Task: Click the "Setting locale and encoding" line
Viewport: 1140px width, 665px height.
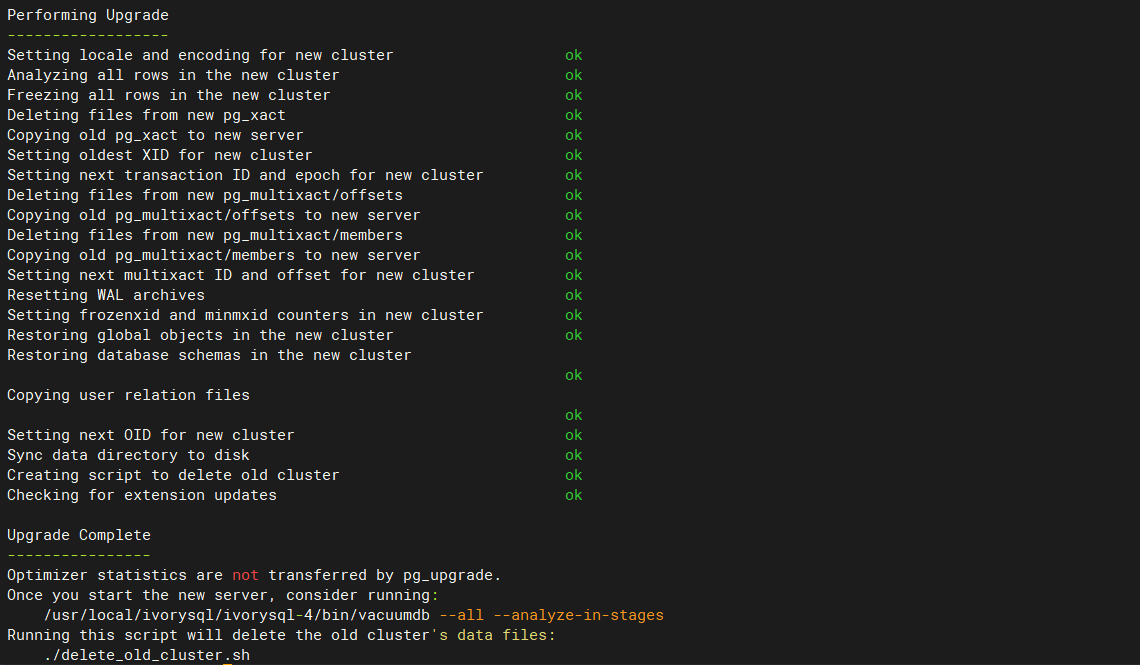Action: point(200,55)
